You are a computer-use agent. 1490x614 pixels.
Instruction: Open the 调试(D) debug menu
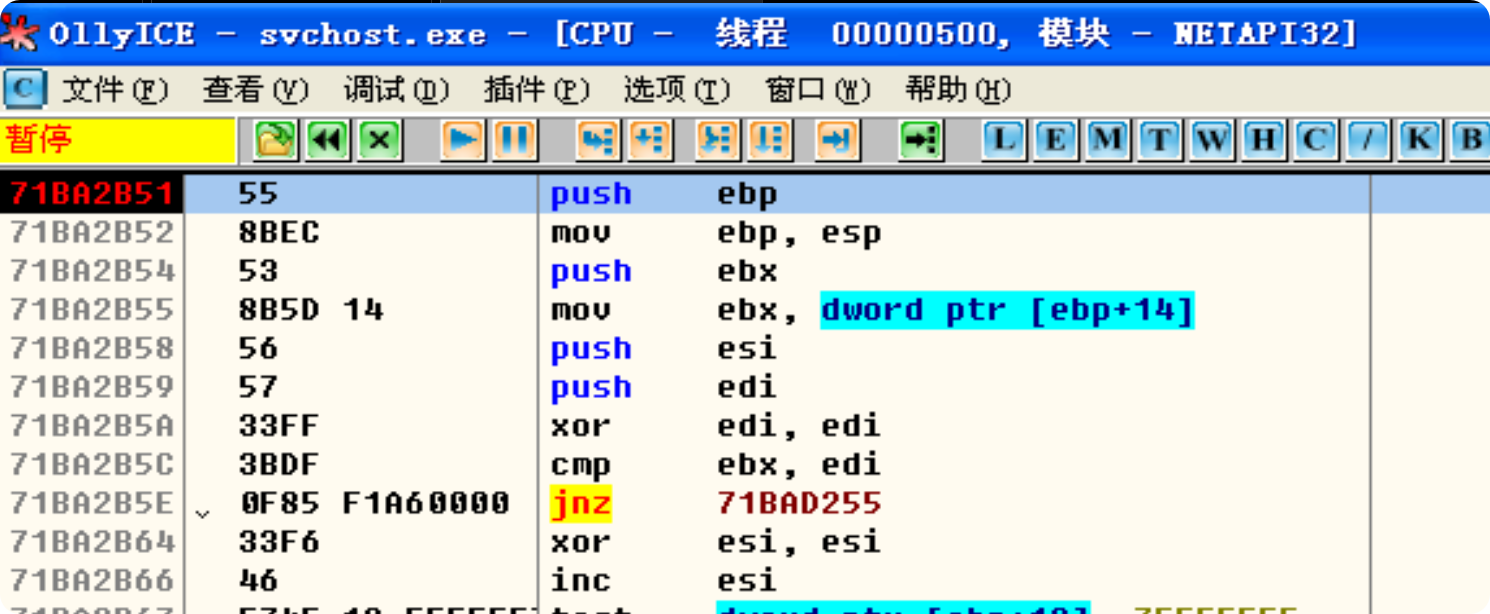point(396,91)
